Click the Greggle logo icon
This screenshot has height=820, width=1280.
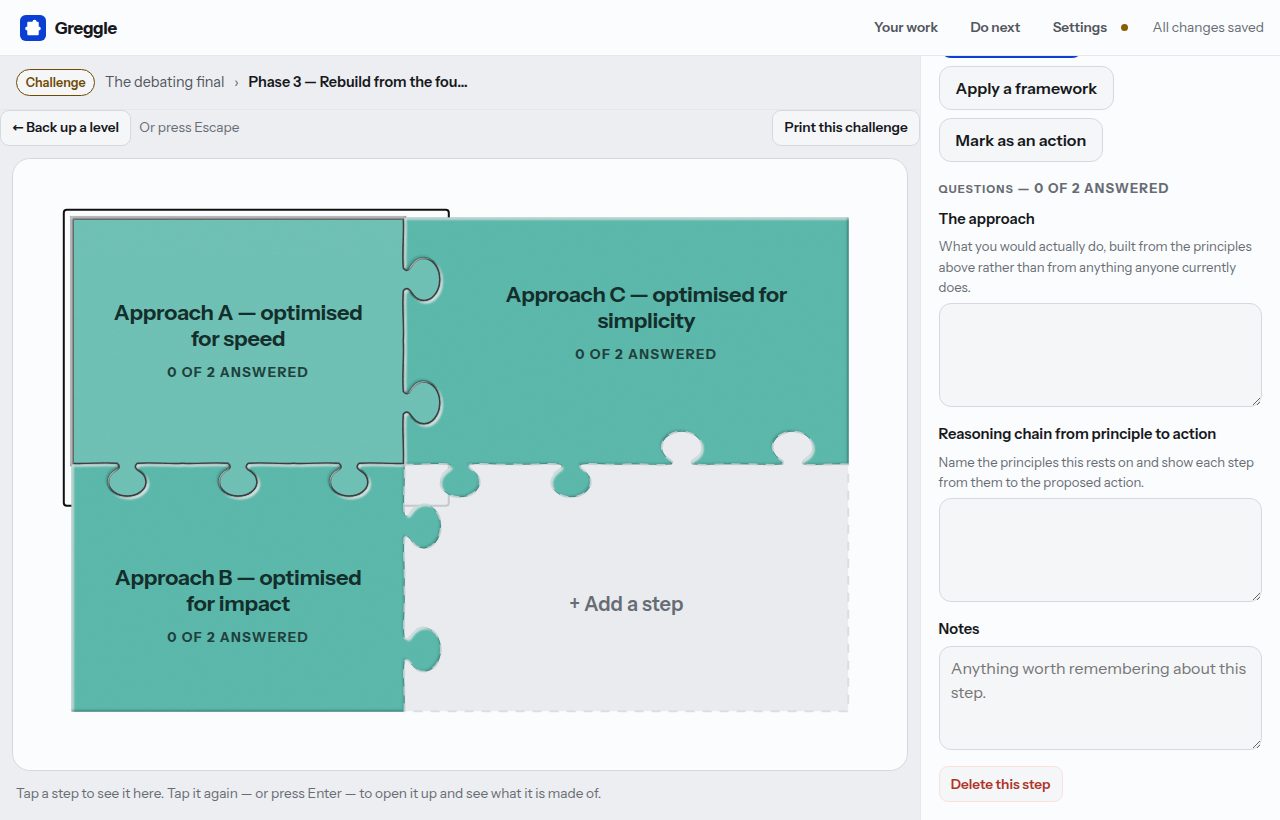[33, 28]
